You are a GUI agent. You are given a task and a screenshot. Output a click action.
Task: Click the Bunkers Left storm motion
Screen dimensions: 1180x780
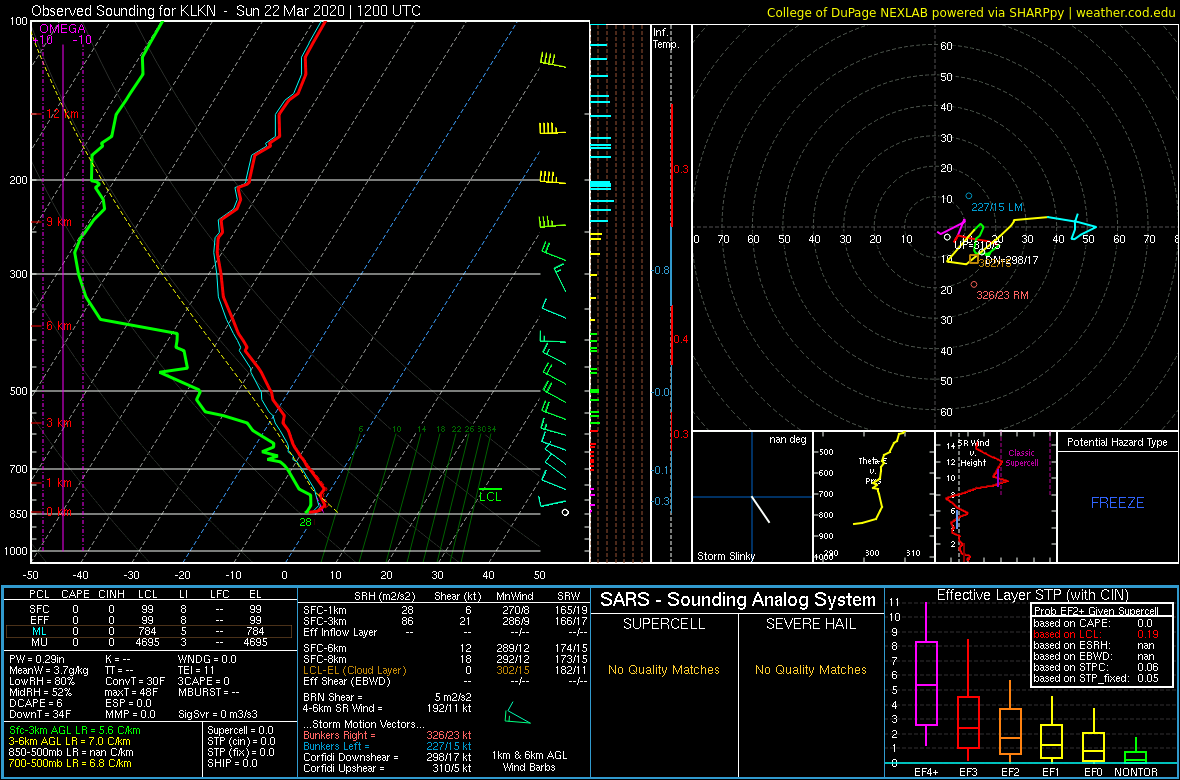387,746
